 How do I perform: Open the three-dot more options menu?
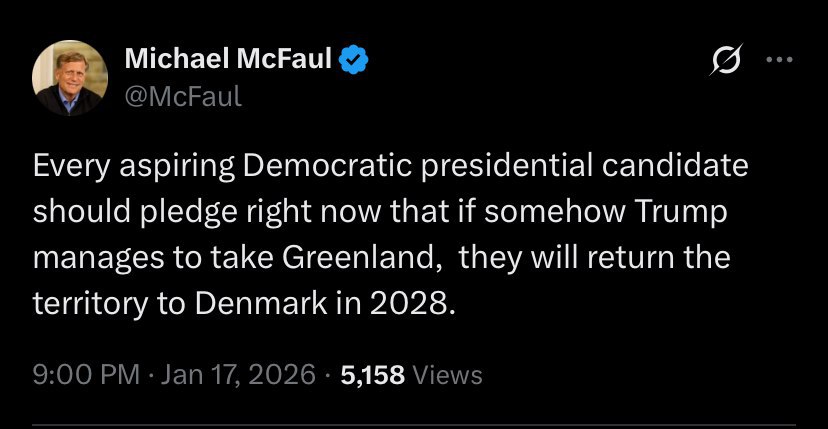coord(776,60)
